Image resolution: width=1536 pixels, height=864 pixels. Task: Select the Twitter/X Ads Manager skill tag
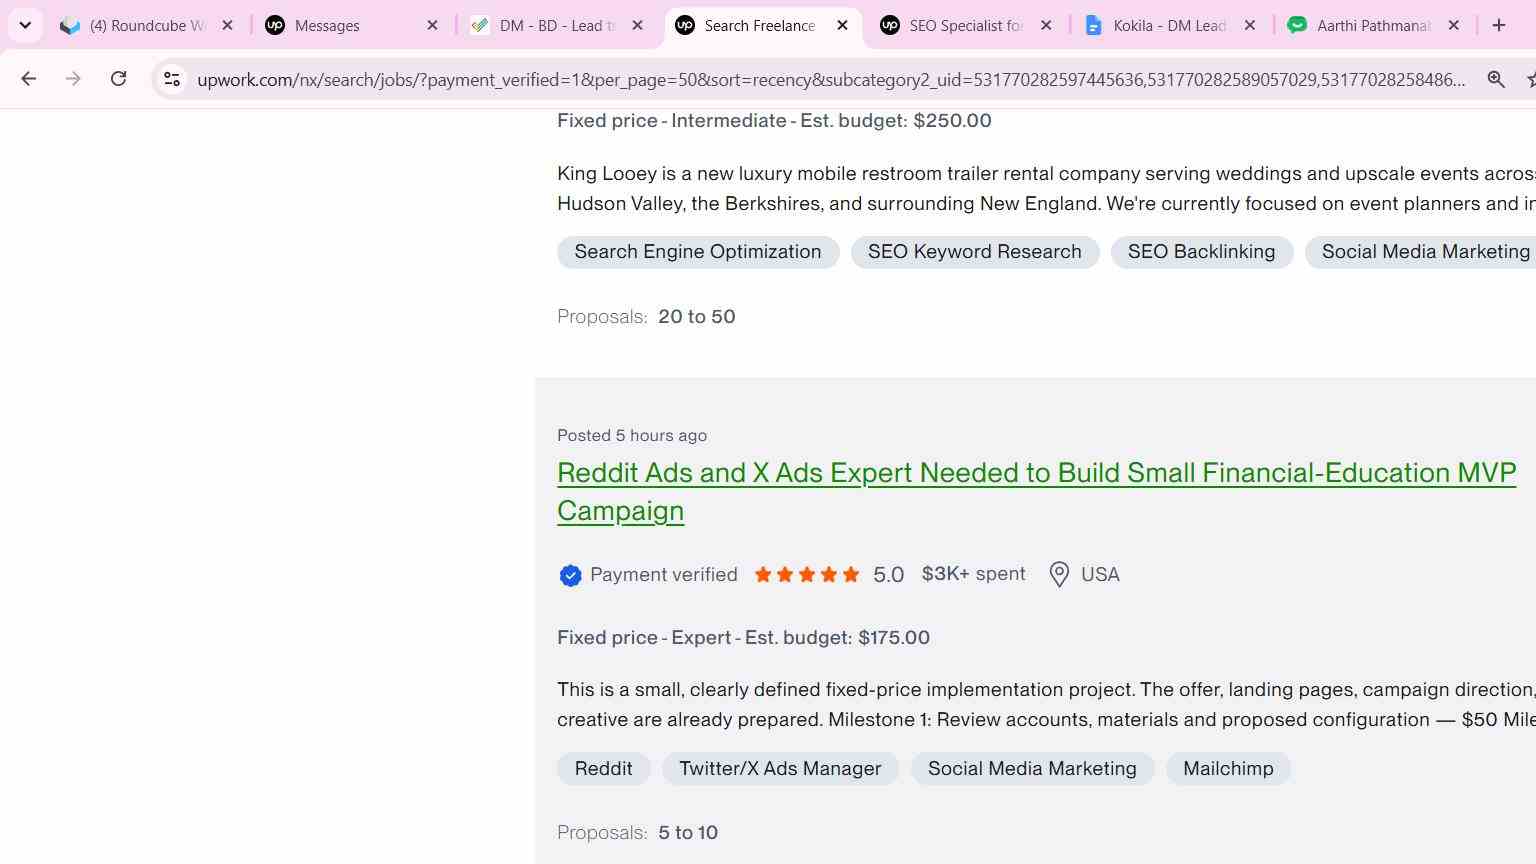(x=780, y=769)
